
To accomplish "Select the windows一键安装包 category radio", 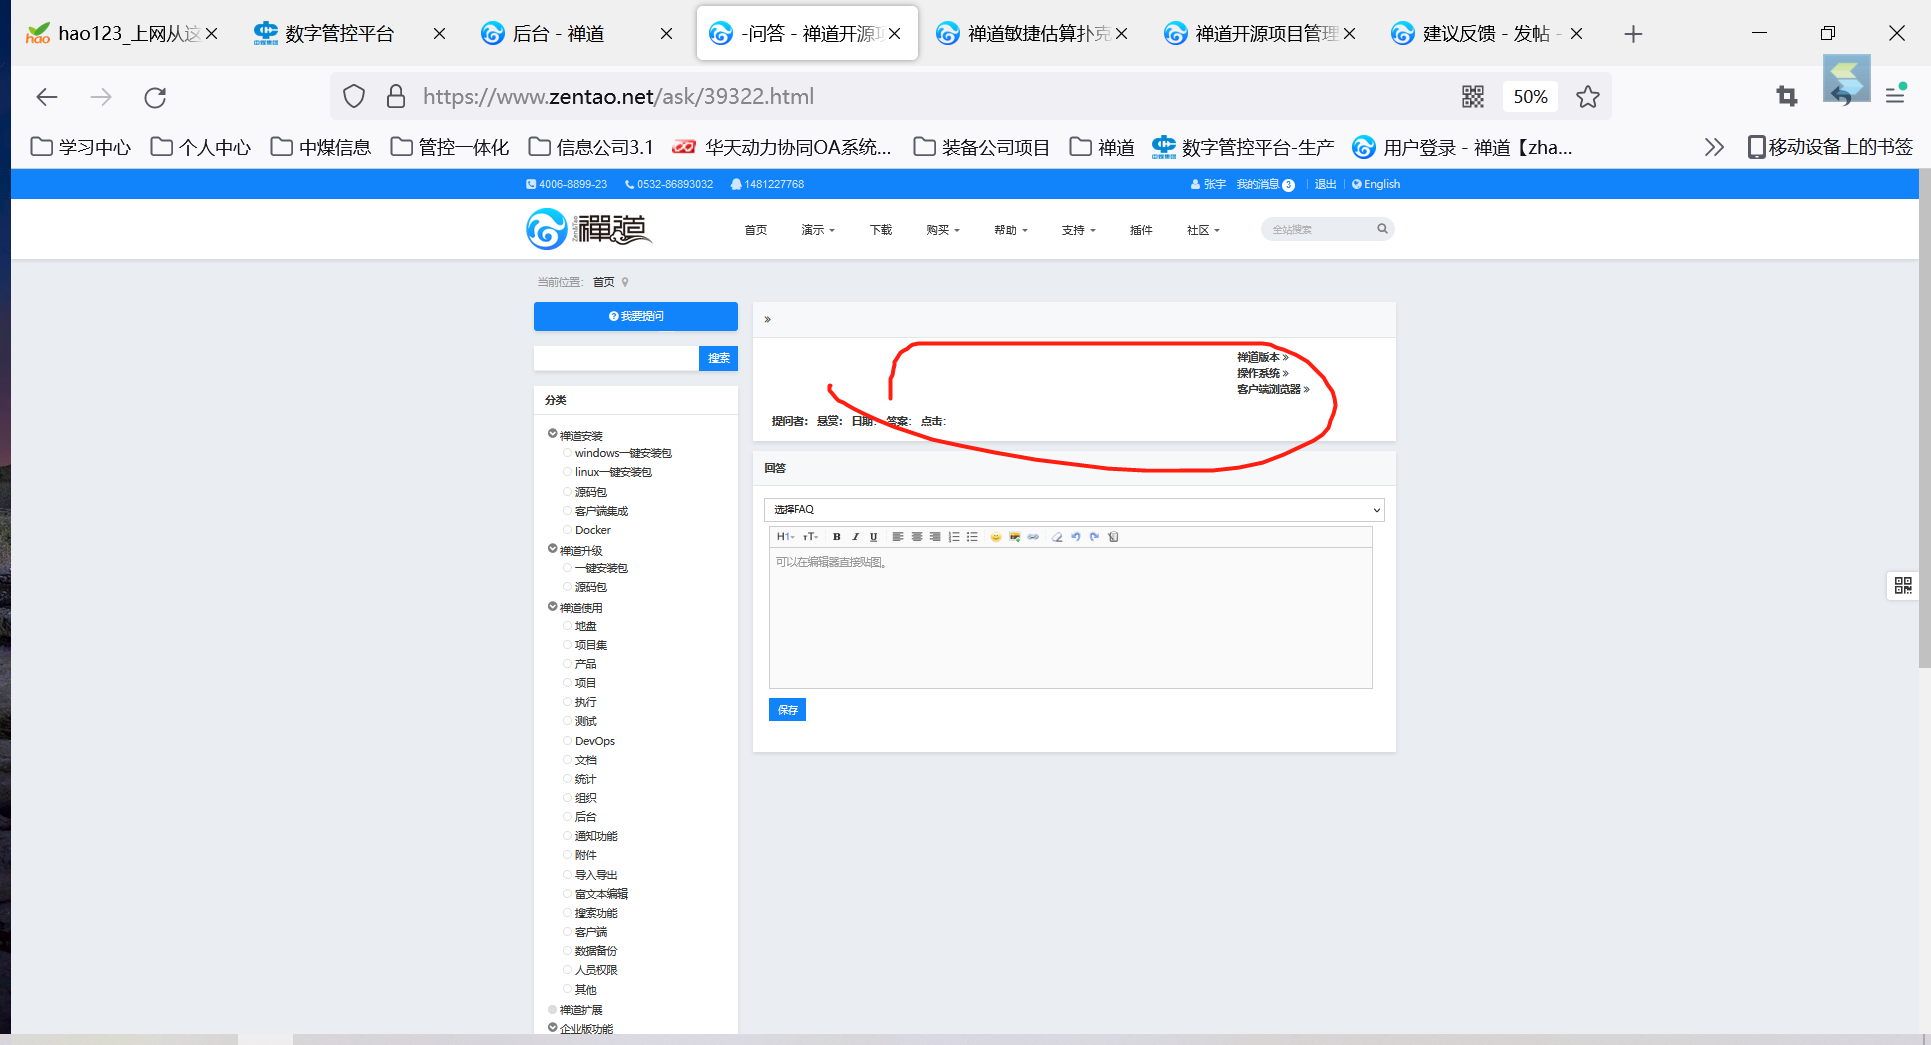I will pos(567,453).
